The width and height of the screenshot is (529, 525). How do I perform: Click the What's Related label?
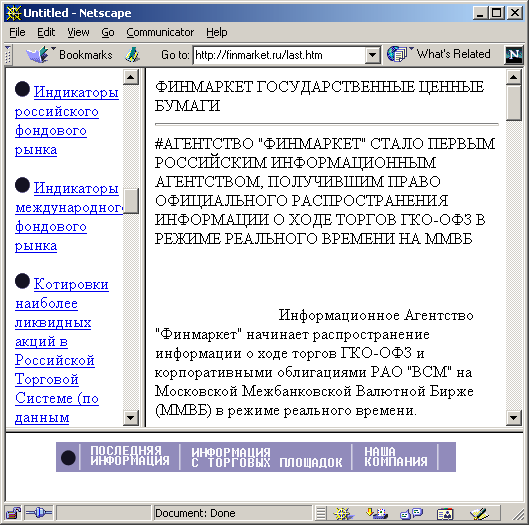(x=453, y=54)
